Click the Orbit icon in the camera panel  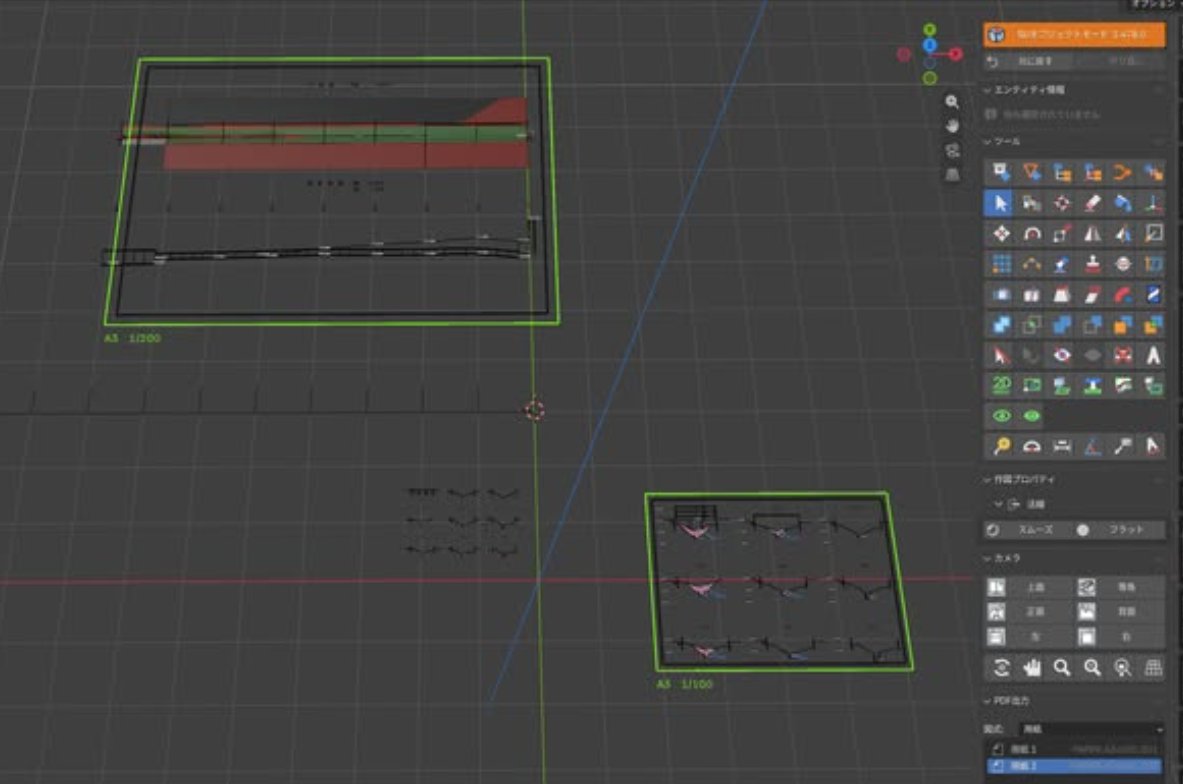1000,668
